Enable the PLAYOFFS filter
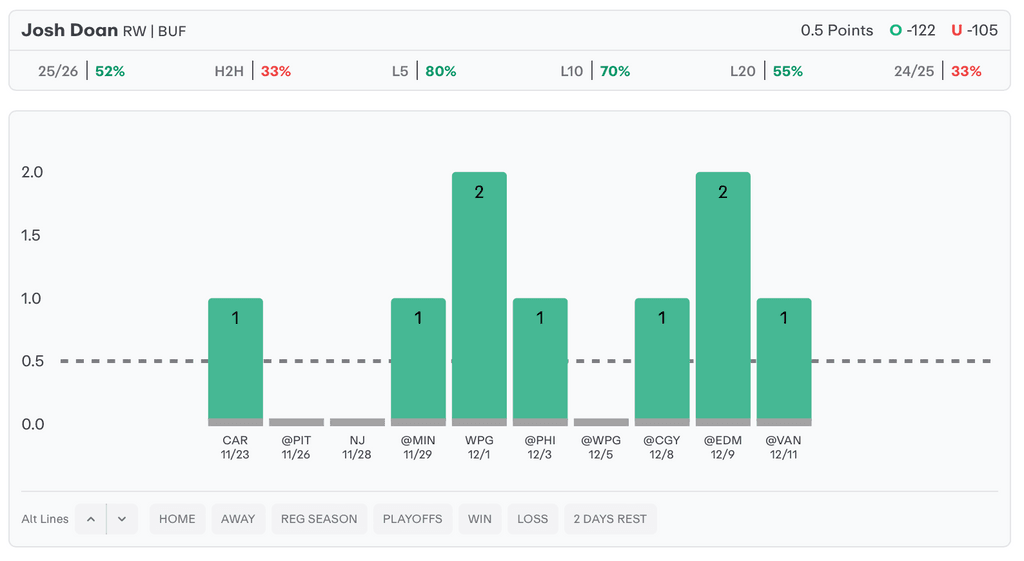Viewport: 1024px width, 561px height. pos(412,519)
